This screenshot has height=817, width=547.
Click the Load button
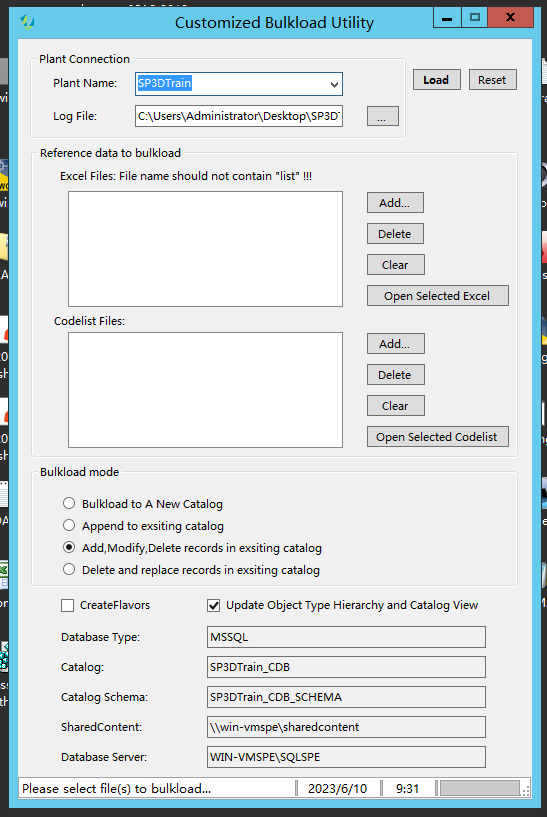437,80
